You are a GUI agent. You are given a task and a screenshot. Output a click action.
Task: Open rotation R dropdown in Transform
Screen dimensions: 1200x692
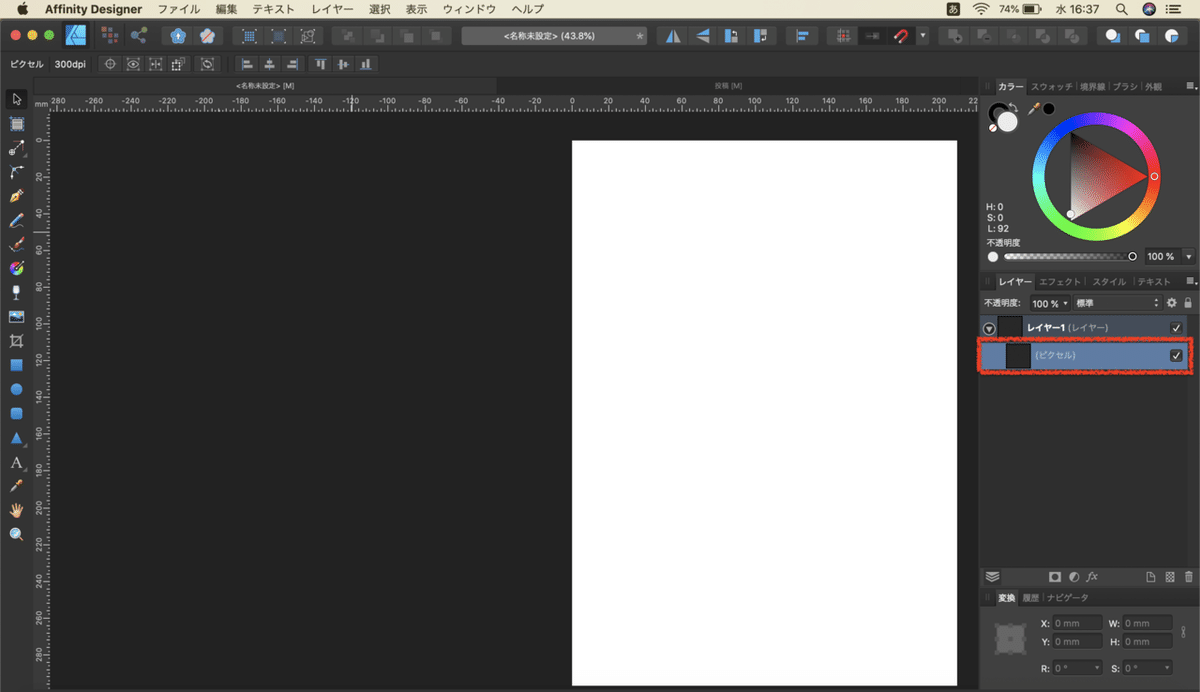[1097, 668]
